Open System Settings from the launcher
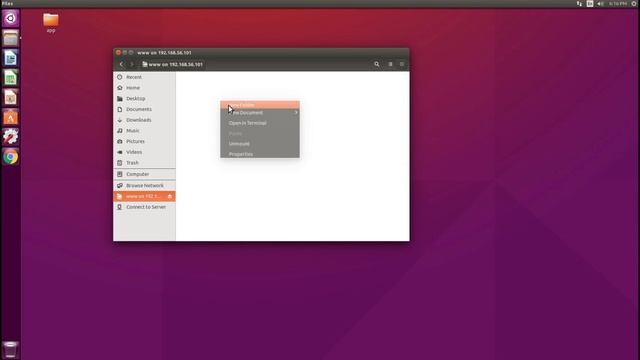Screen dimensions: 640x360 (x=11, y=137)
